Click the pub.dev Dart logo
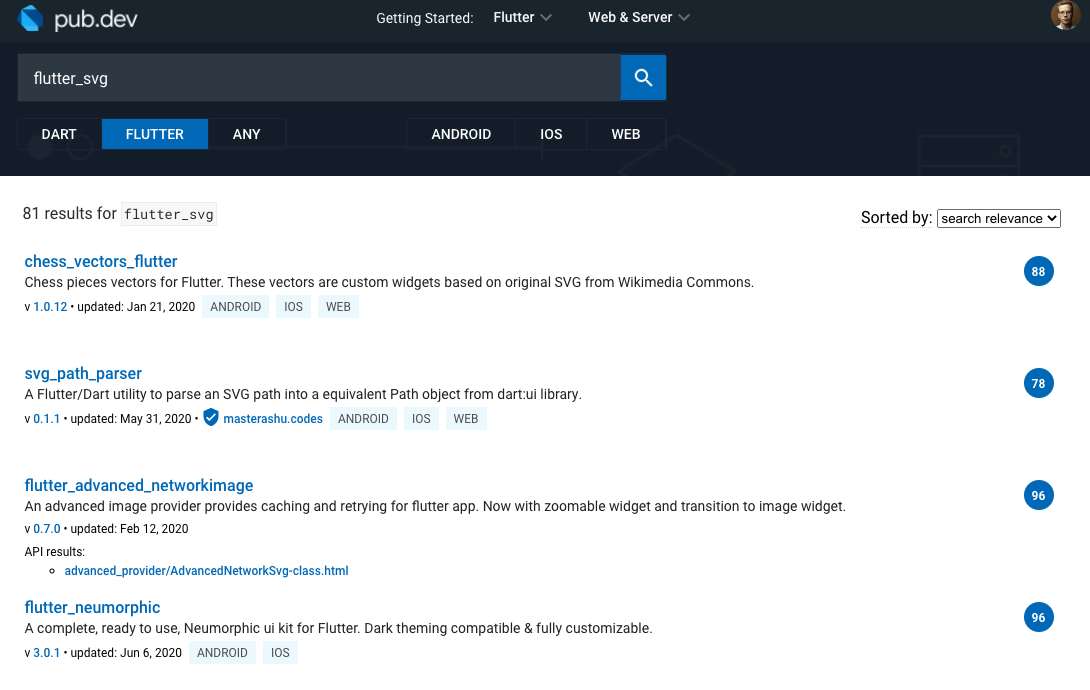1090x690 pixels. point(28,17)
